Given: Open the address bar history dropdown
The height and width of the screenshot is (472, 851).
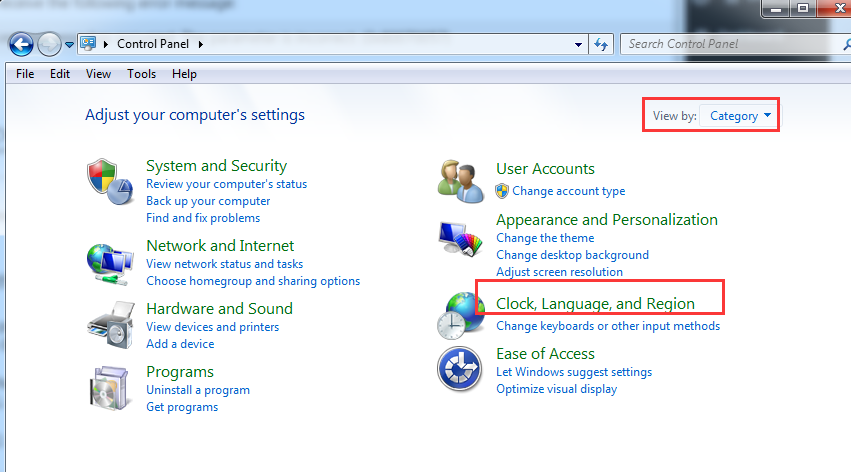Looking at the screenshot, I should pyautogui.click(x=578, y=44).
